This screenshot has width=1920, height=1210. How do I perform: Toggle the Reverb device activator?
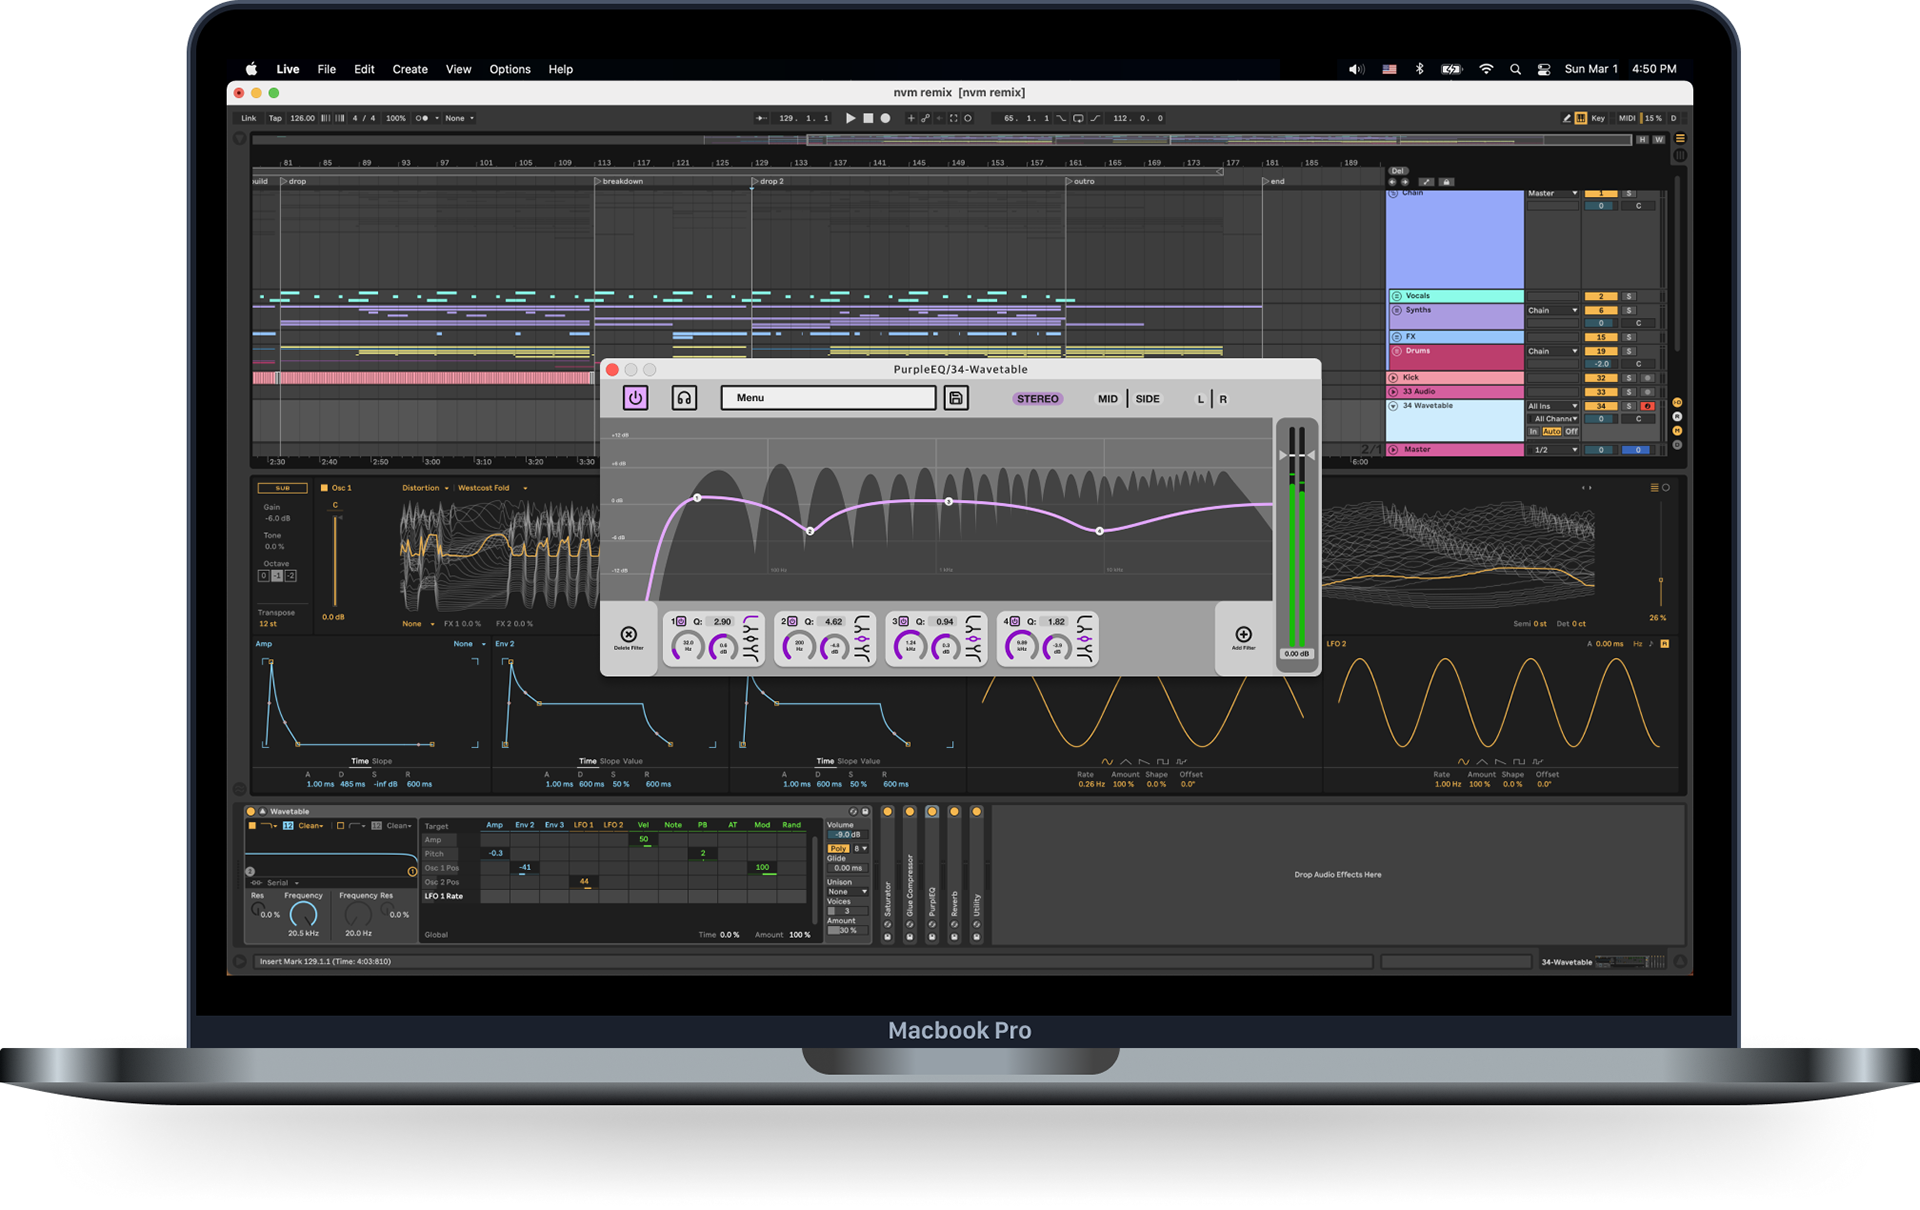pyautogui.click(x=954, y=812)
